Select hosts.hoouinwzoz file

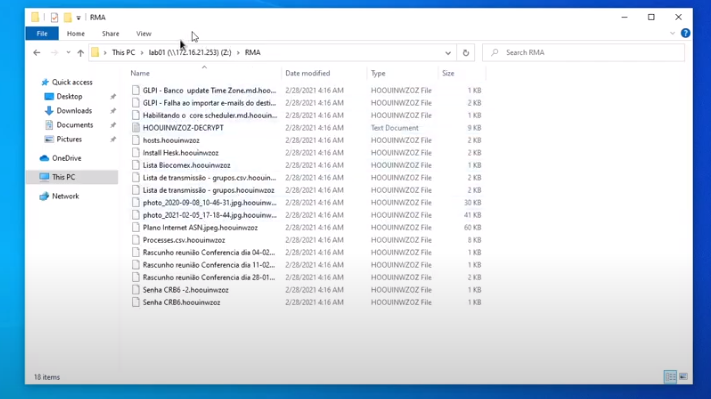pos(171,140)
